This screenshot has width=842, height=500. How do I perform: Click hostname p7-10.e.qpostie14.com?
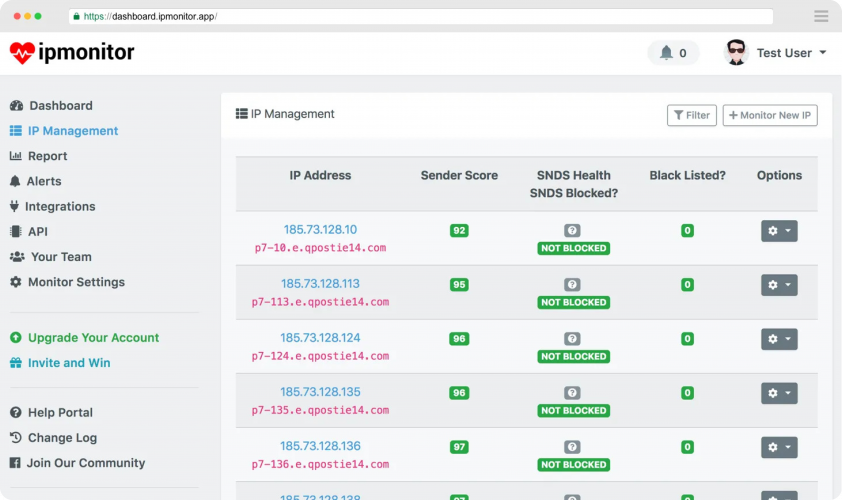[x=320, y=248]
